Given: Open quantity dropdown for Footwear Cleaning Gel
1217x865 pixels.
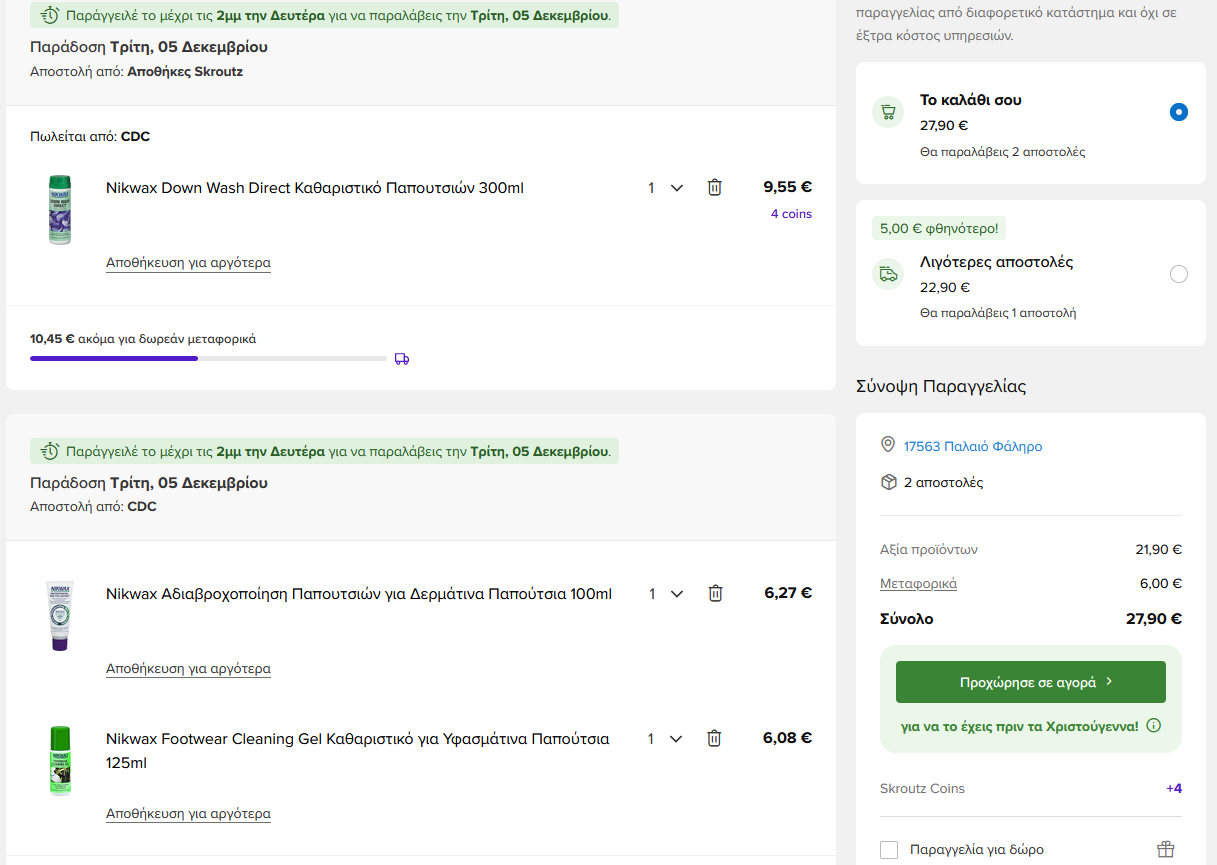Looking at the screenshot, I should click(666, 739).
